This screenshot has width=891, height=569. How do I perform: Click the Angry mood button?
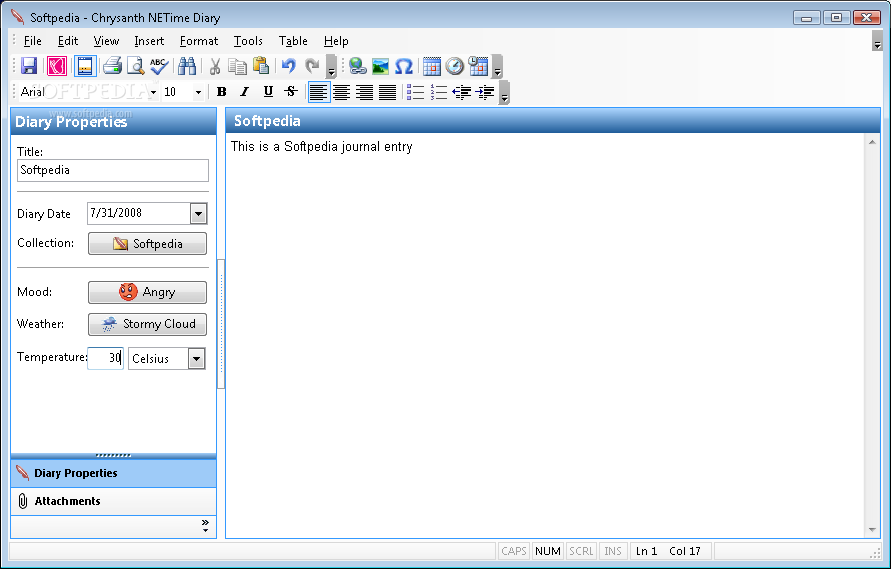click(x=147, y=292)
